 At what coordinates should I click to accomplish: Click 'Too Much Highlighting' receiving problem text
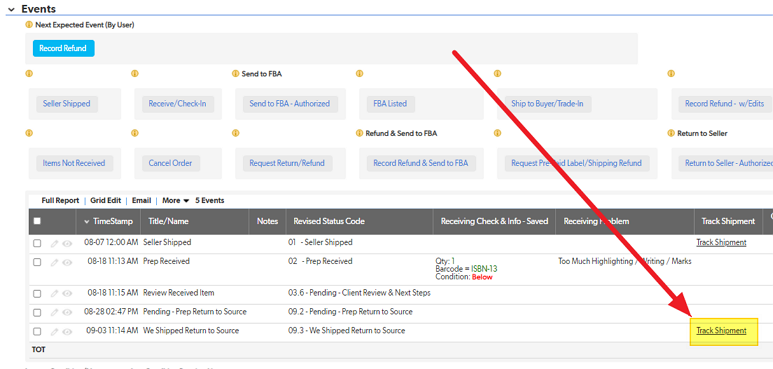pos(625,262)
